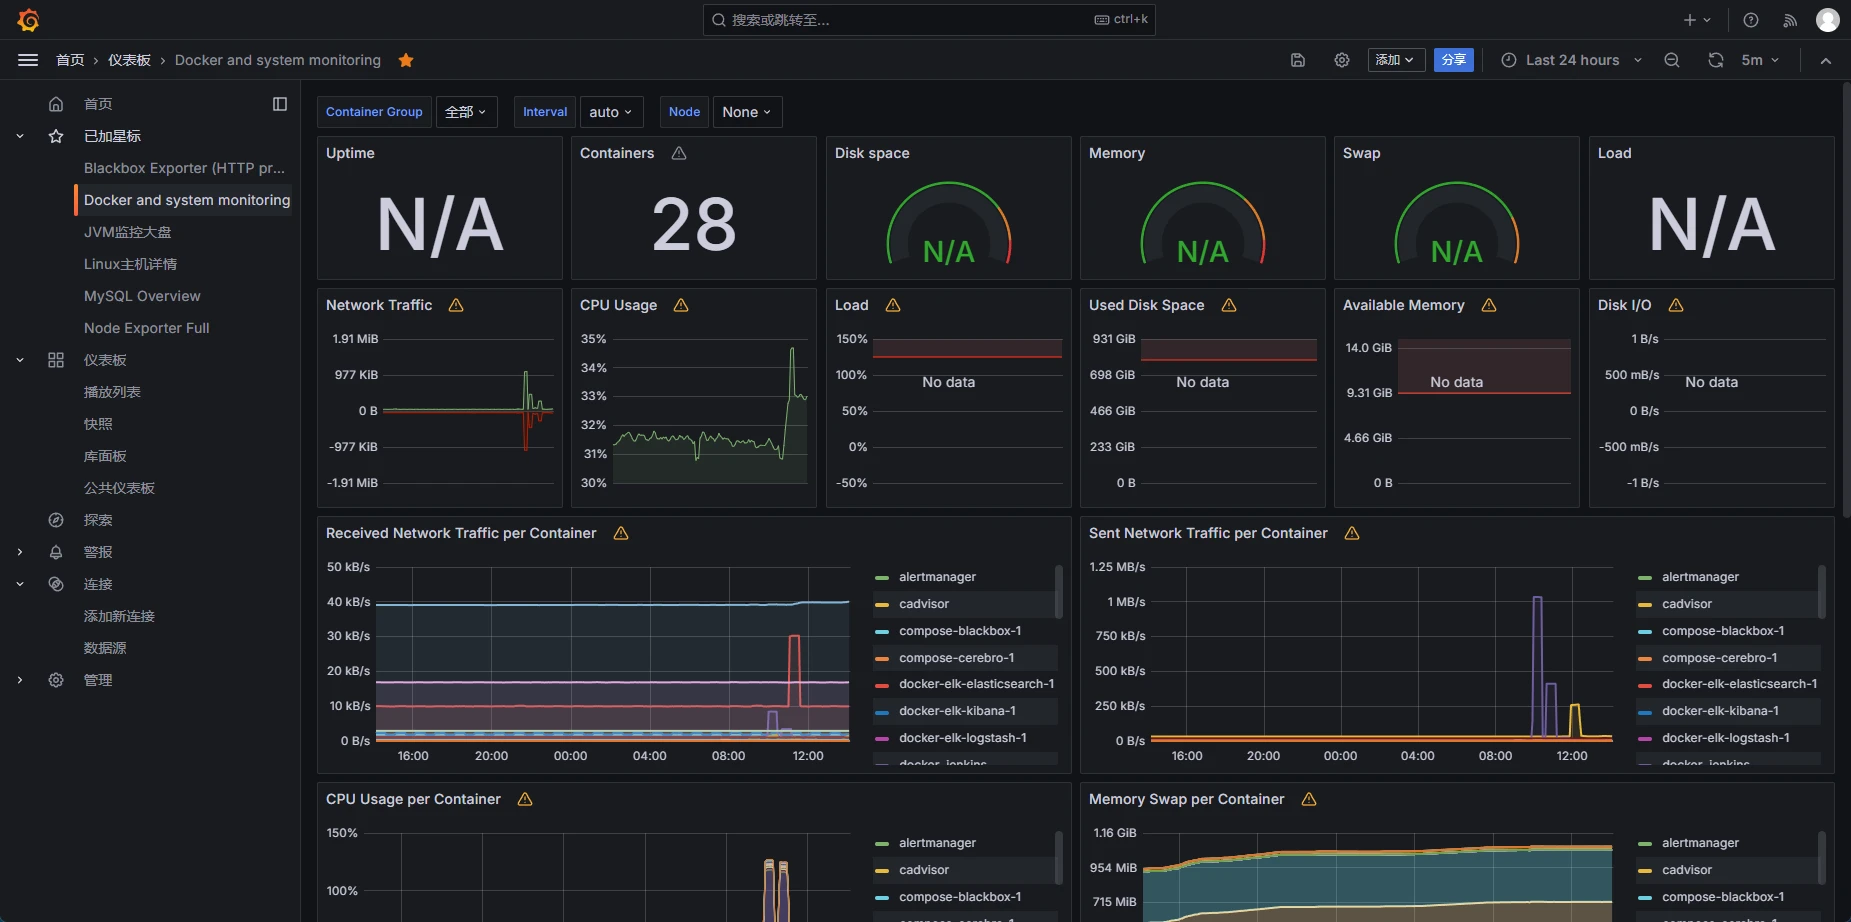The width and height of the screenshot is (1851, 922).
Task: Unstar the dashboard via star icon
Action: point(406,60)
